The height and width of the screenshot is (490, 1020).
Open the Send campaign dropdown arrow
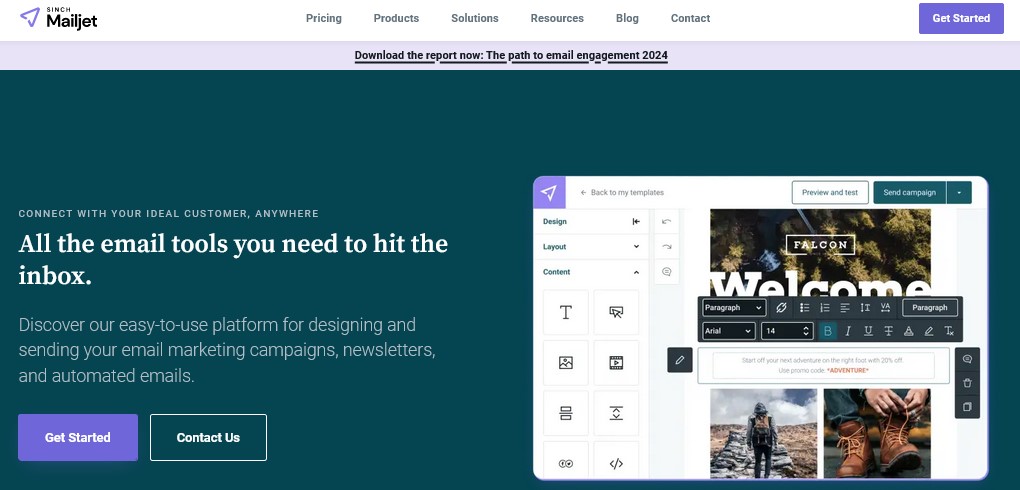pyautogui.click(x=959, y=193)
